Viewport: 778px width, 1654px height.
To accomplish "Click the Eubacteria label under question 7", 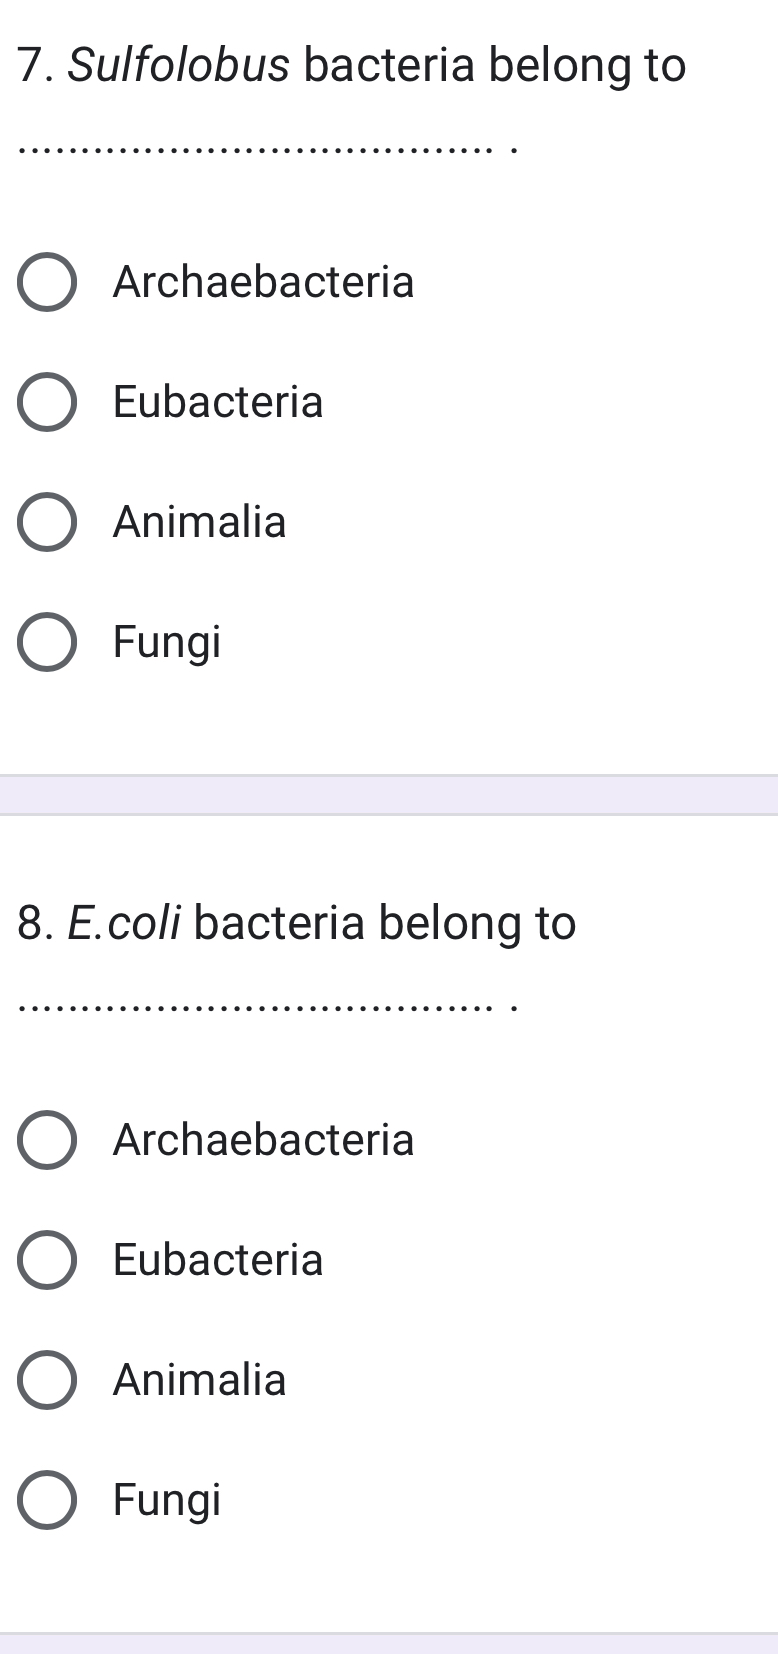I will point(219,402).
